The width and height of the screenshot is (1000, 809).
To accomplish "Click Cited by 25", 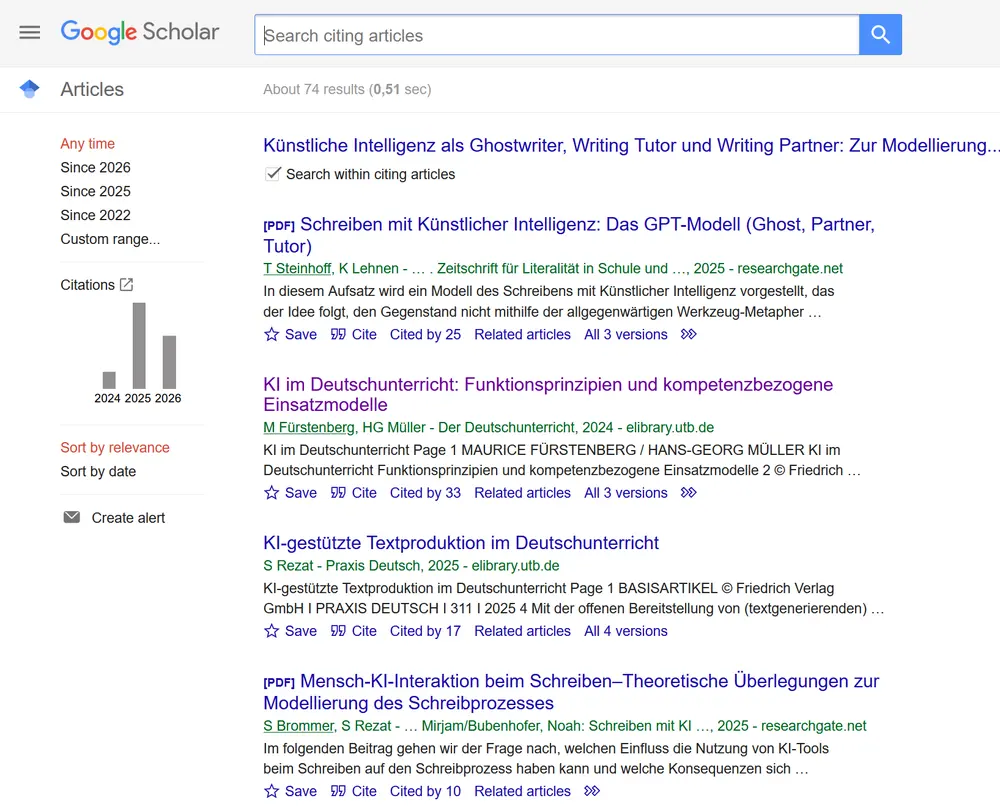I will tap(425, 334).
